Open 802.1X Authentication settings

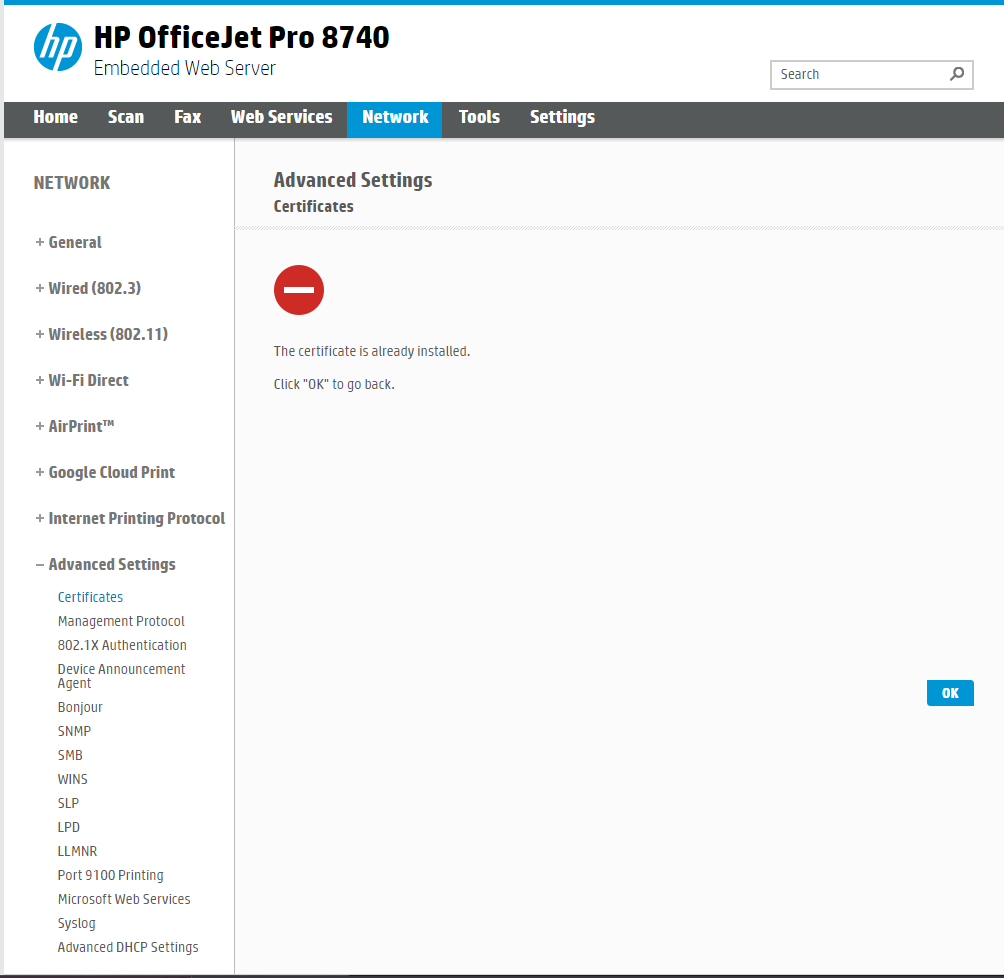click(122, 645)
